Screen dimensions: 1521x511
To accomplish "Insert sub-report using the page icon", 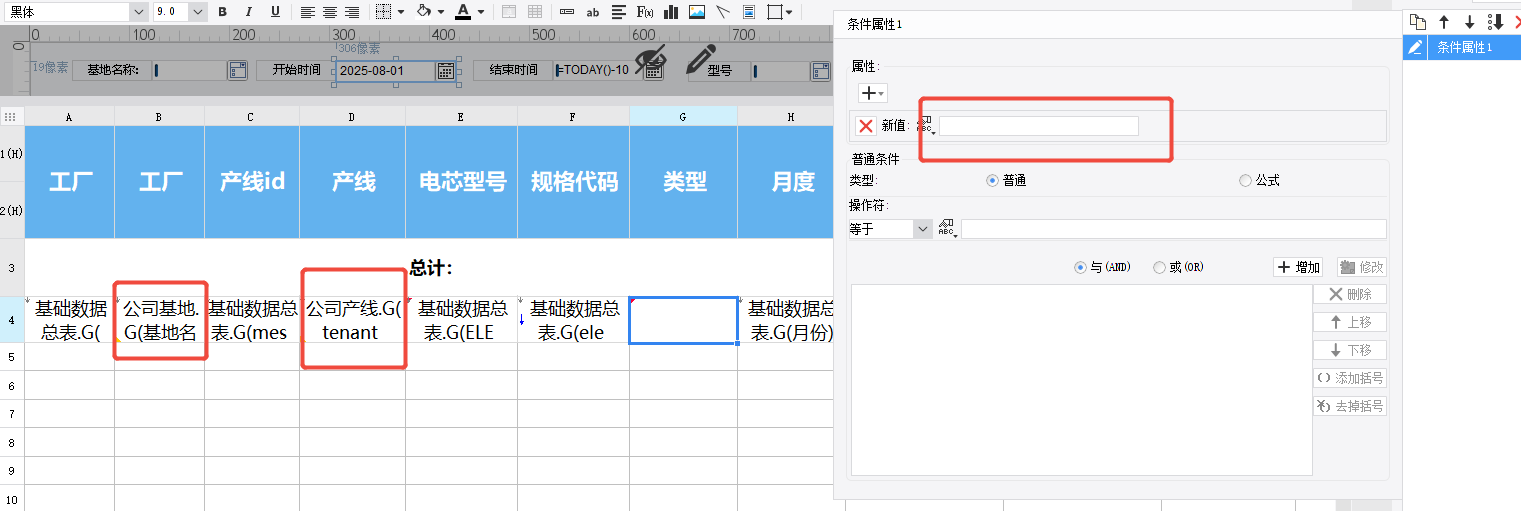I will (x=749, y=12).
